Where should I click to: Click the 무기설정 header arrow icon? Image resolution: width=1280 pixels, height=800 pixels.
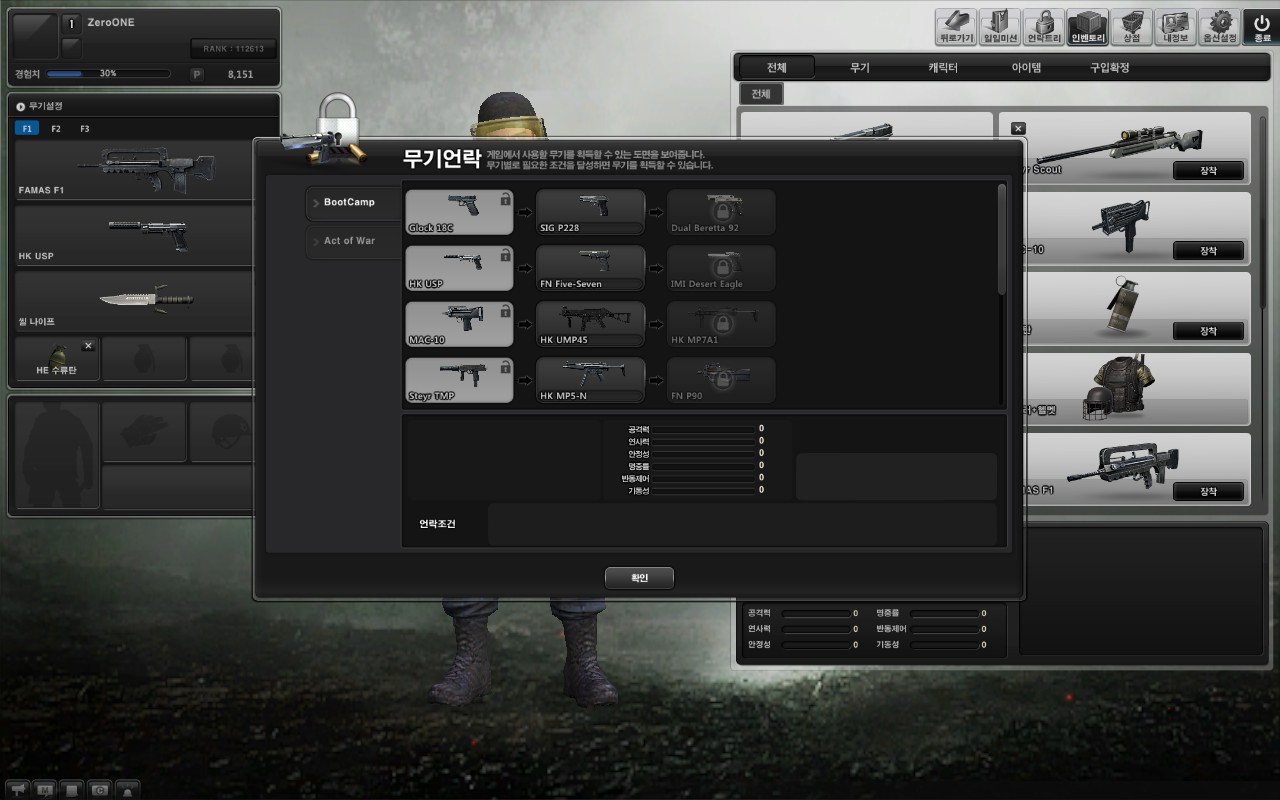[x=21, y=105]
